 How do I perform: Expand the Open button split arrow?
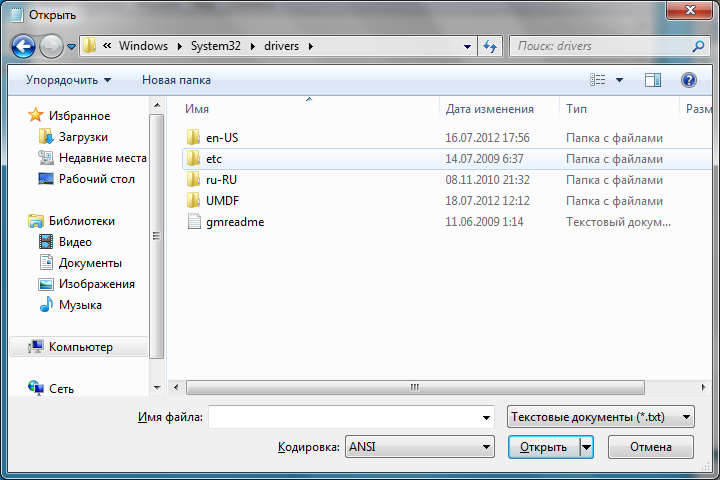pos(587,447)
